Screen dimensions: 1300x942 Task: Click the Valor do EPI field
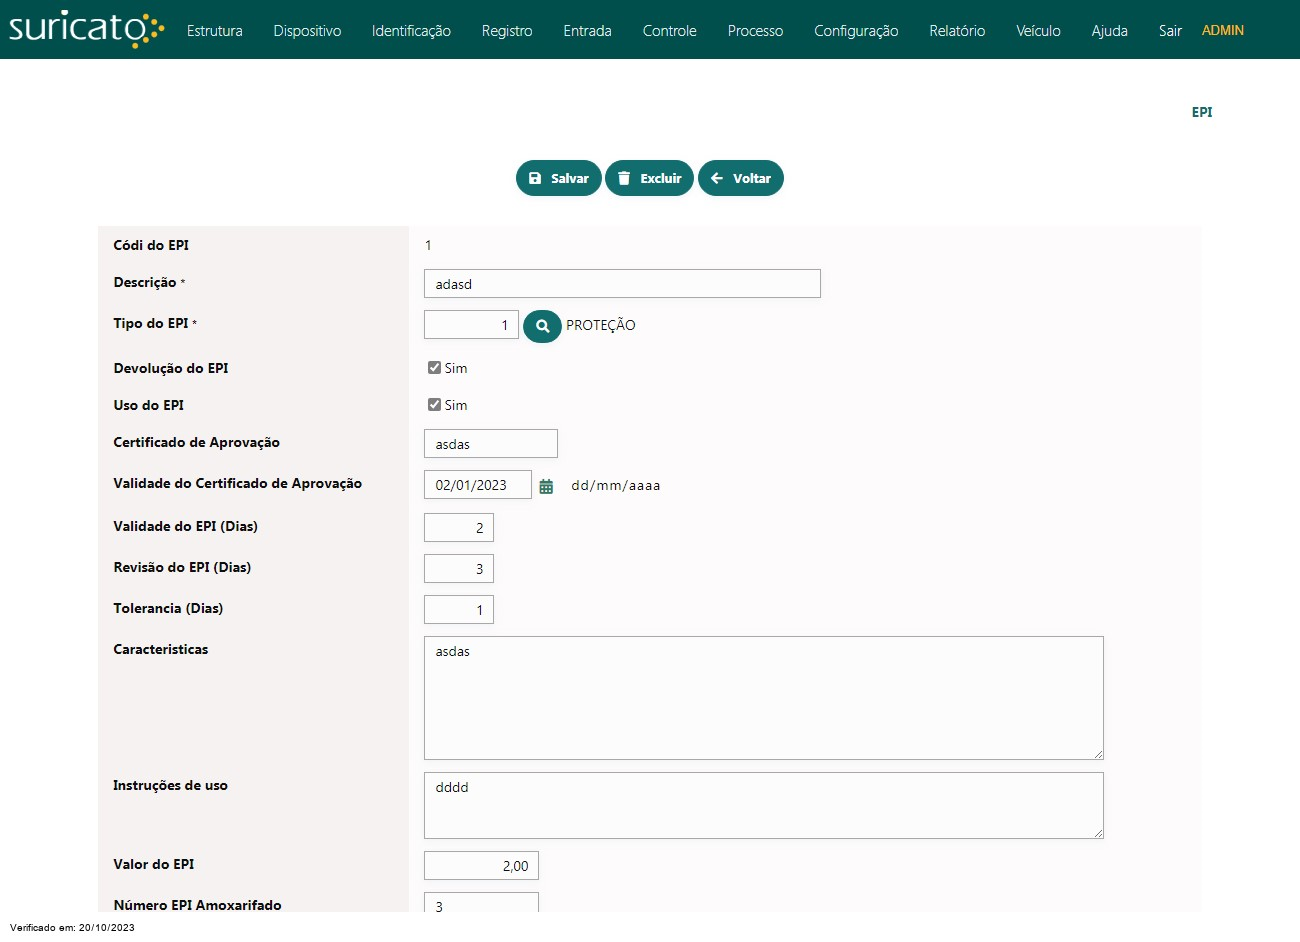click(481, 866)
